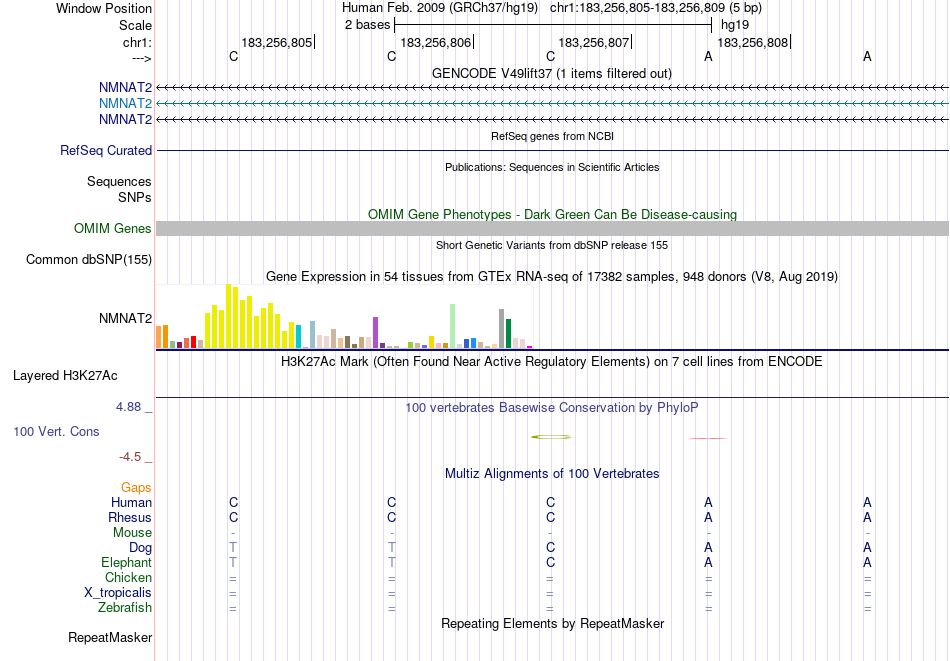Click the SNPs subtrack label
Viewport: 950px width, 661px height.
coord(135,197)
